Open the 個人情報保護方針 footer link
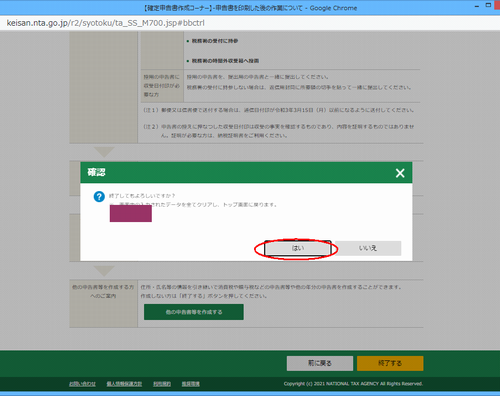 tap(124, 384)
